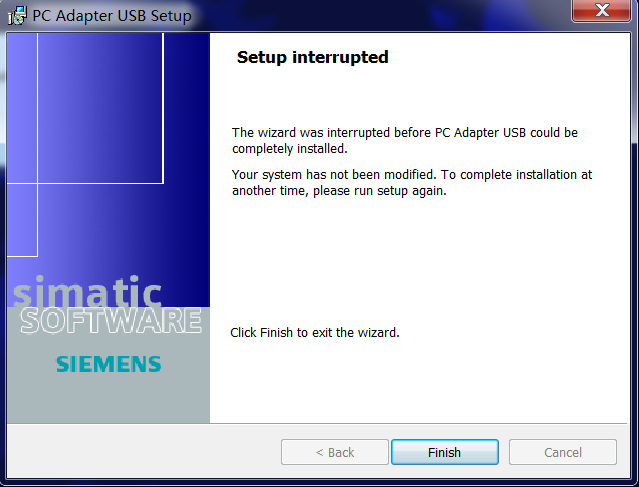Click the installer icon in title bar
The image size is (639, 487).
click(x=17, y=16)
